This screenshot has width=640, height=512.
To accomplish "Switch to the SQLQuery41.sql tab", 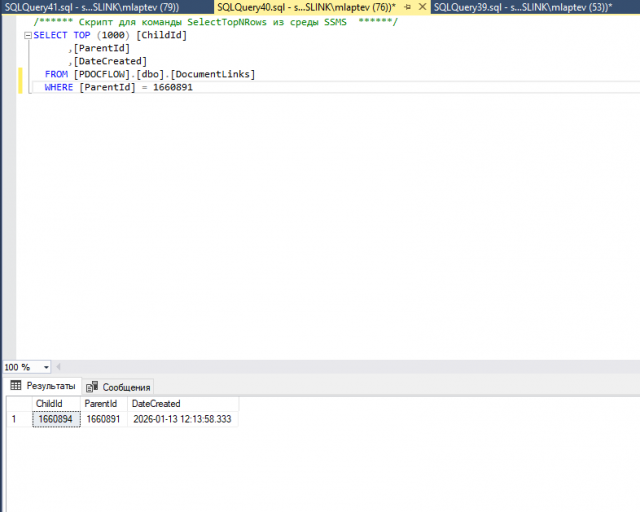I will tap(92, 7).
